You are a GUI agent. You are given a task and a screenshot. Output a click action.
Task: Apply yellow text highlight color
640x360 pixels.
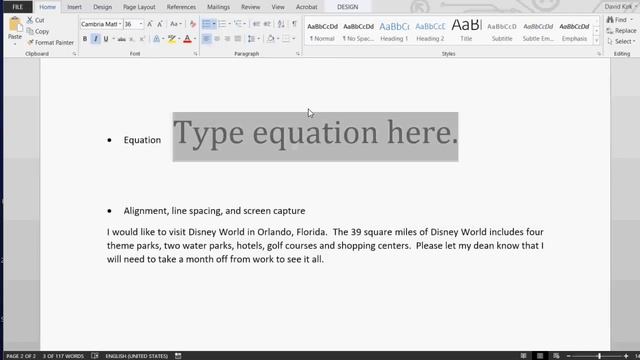click(x=171, y=39)
